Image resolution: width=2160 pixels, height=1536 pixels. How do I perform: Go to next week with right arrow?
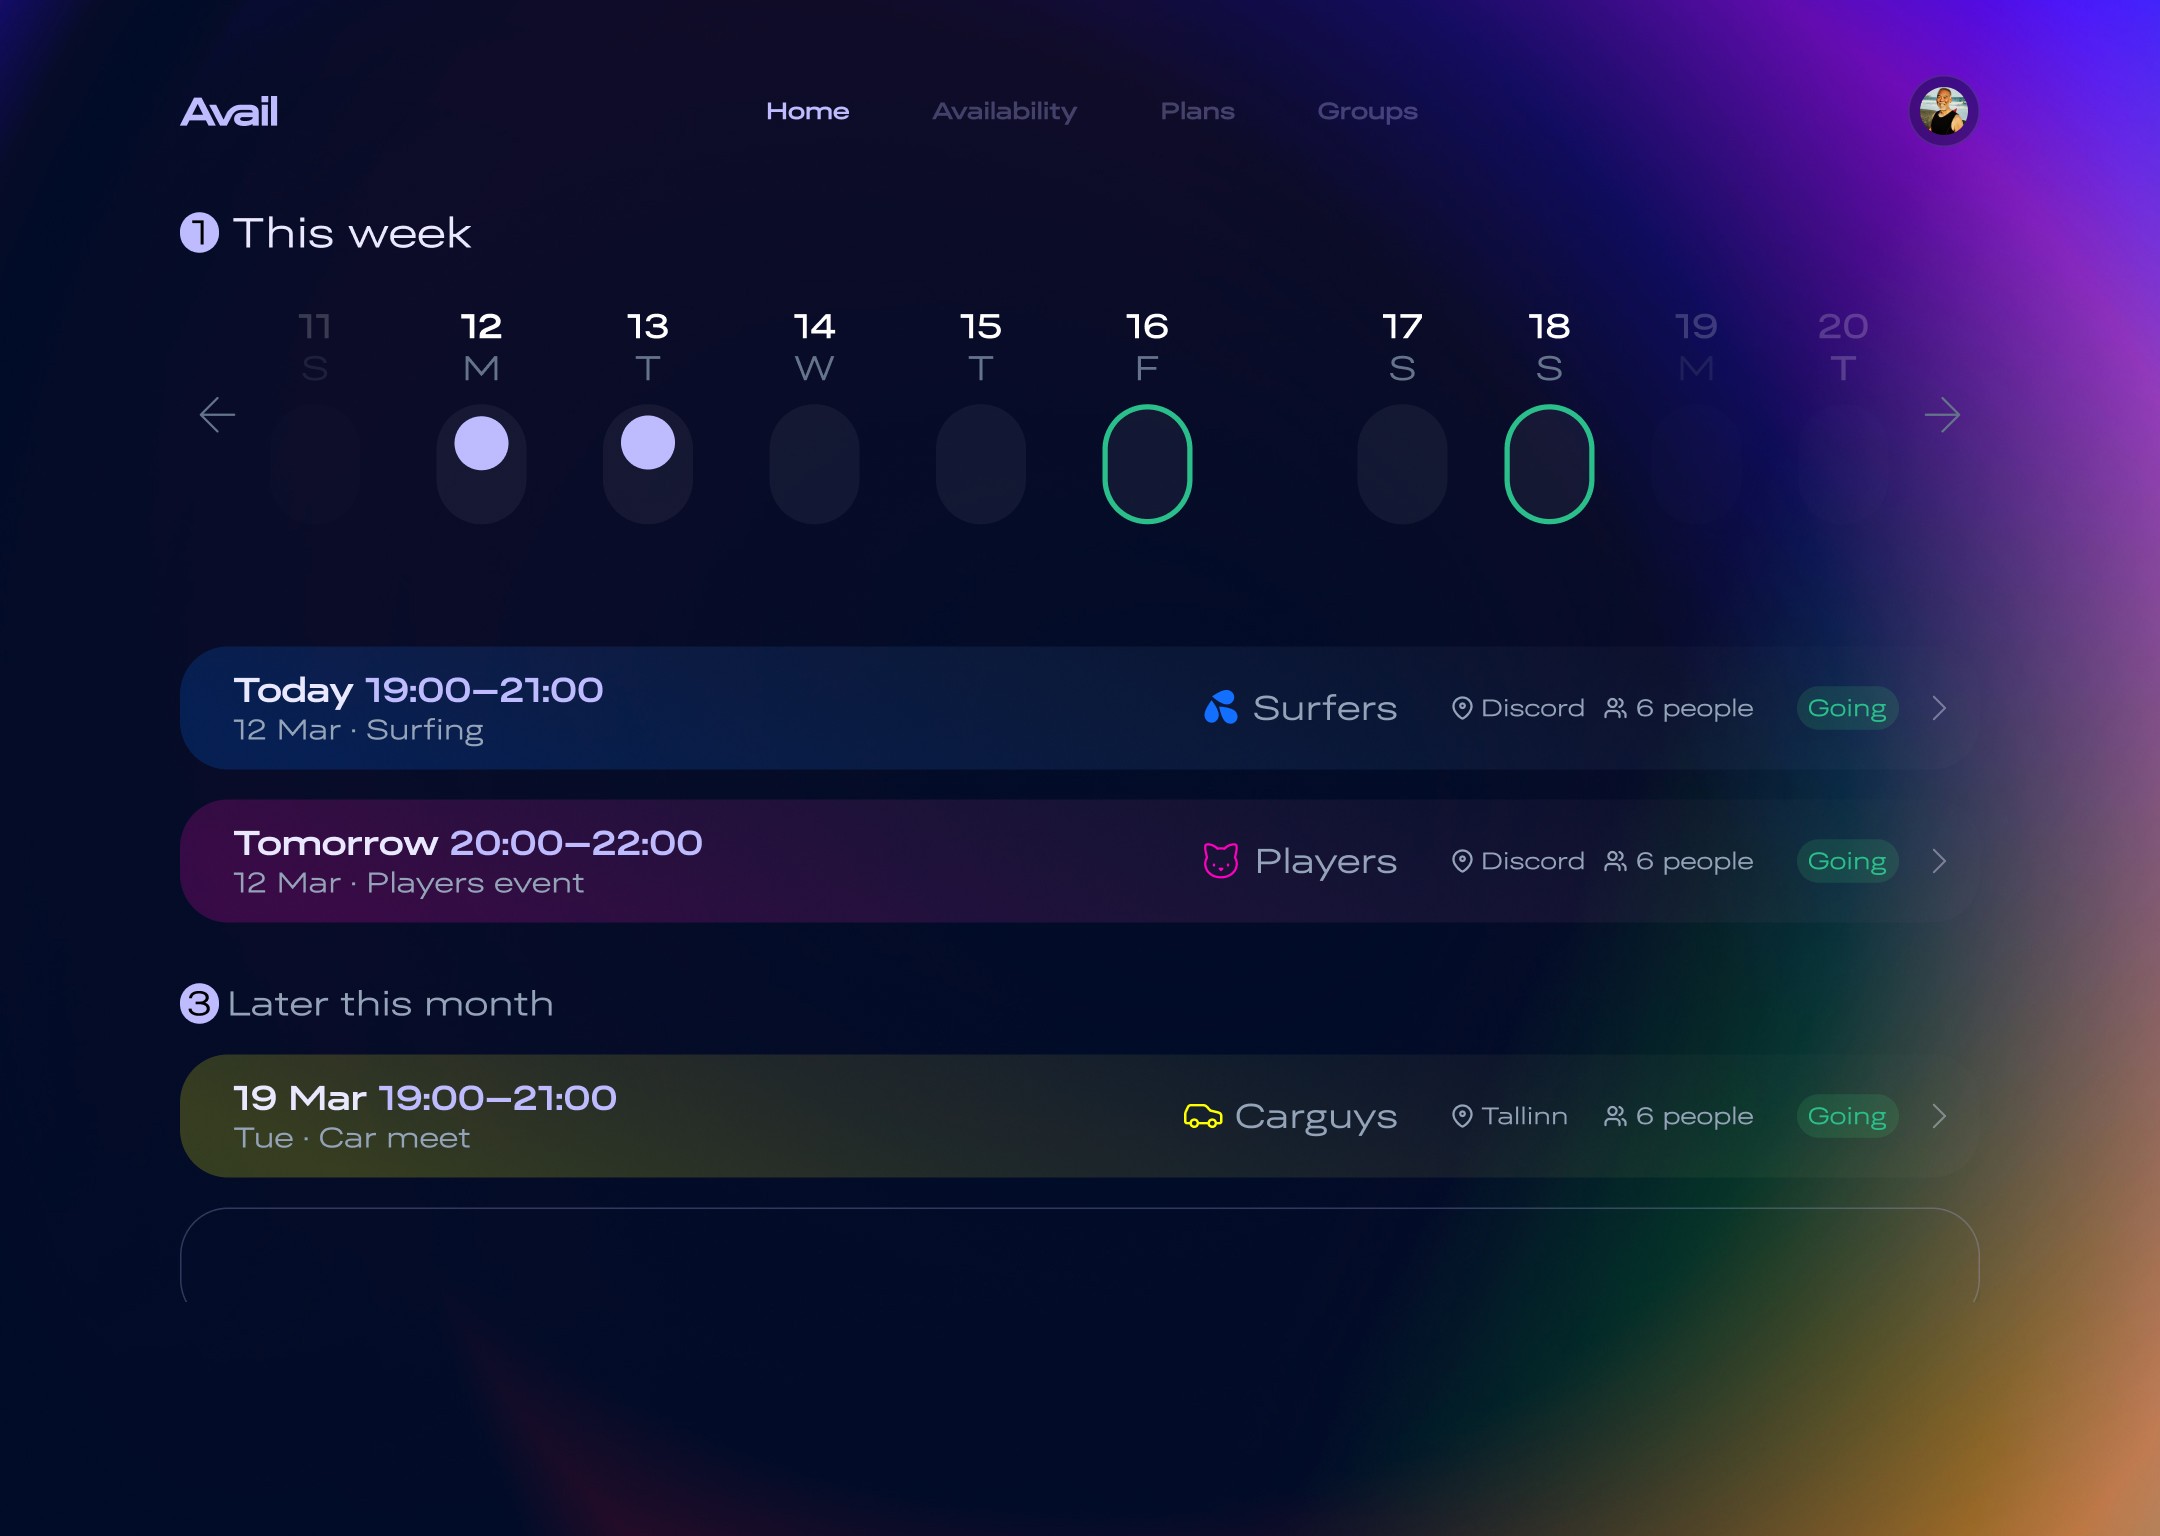tap(1942, 414)
